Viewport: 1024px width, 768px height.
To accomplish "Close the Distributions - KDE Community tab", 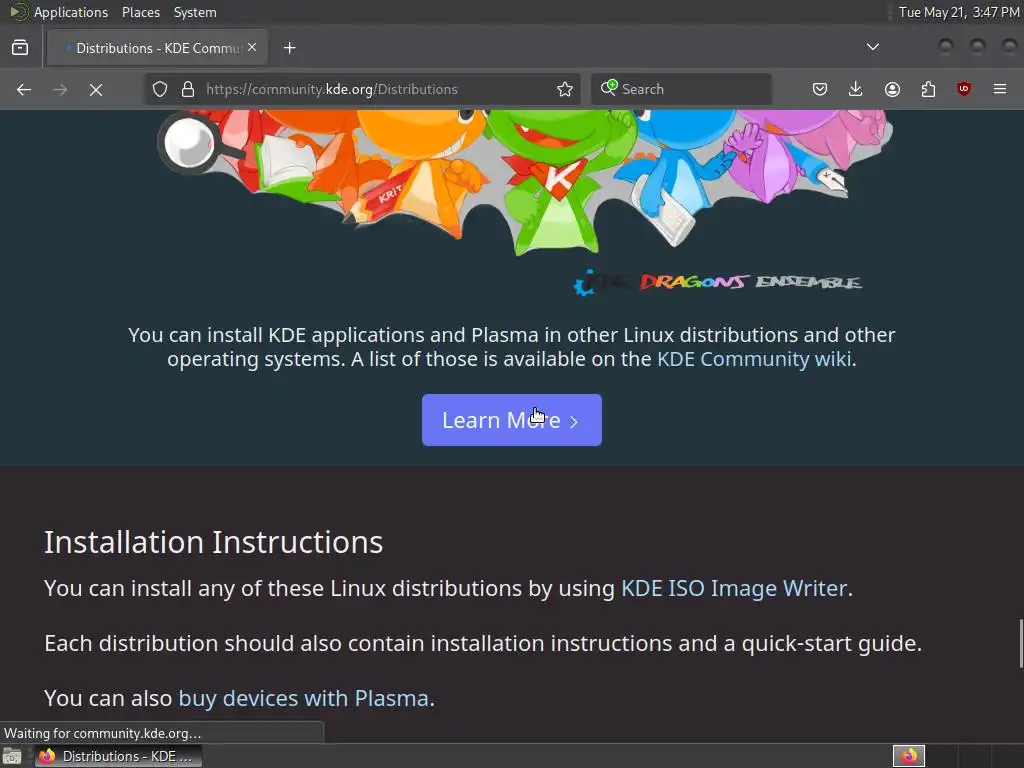I will [x=252, y=47].
